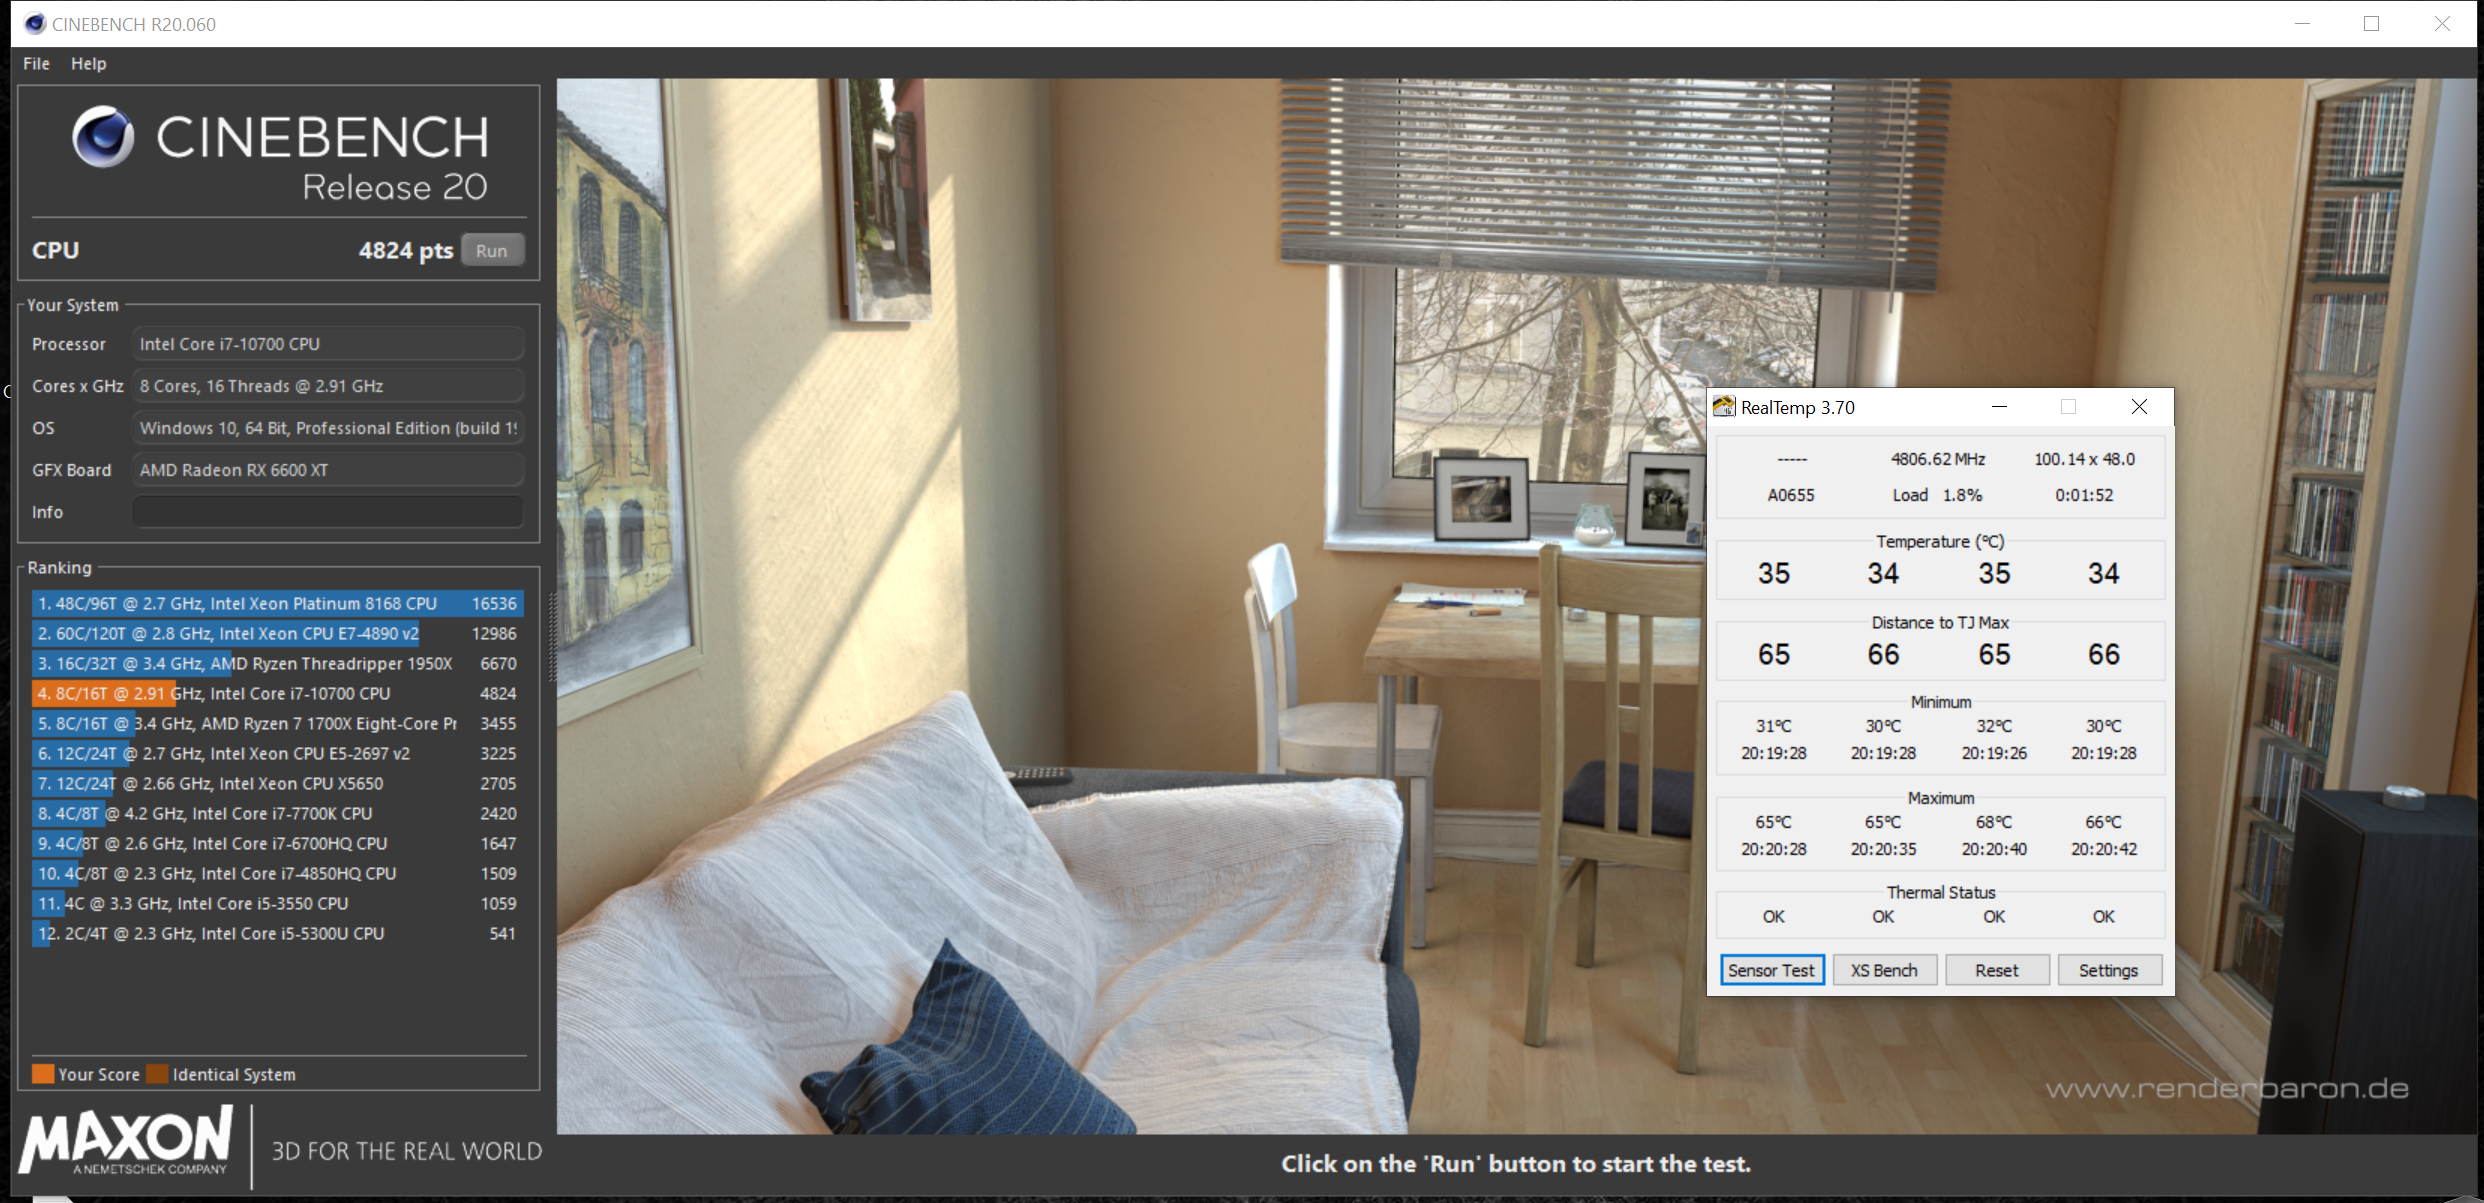This screenshot has height=1203, width=2484.
Task: Minimize the Cinebench window
Action: pyautogui.click(x=2302, y=23)
